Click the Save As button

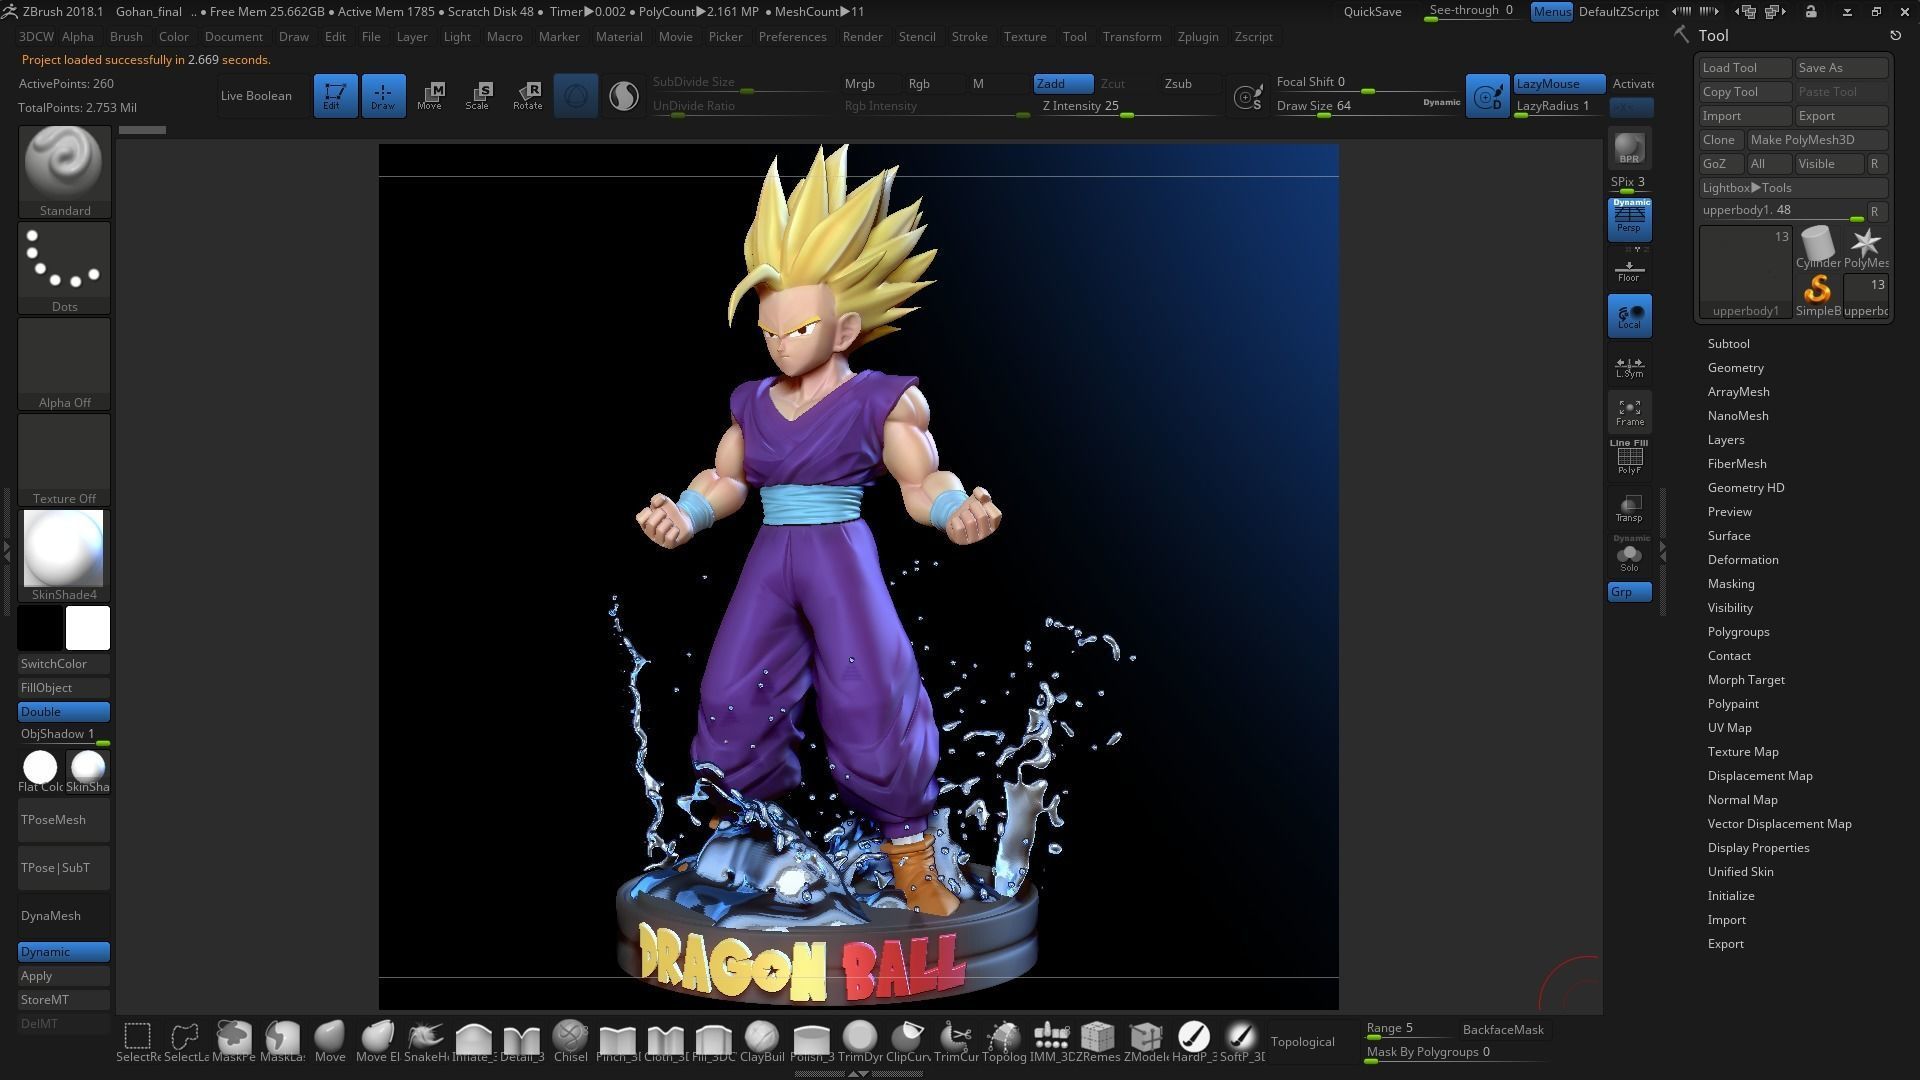(x=1841, y=68)
